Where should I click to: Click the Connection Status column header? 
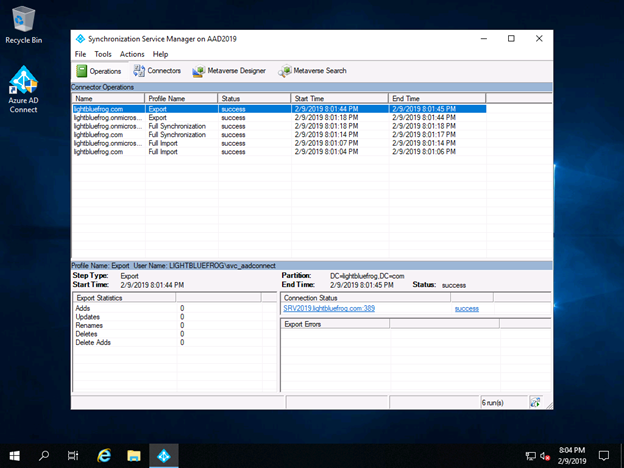pyautogui.click(x=366, y=298)
